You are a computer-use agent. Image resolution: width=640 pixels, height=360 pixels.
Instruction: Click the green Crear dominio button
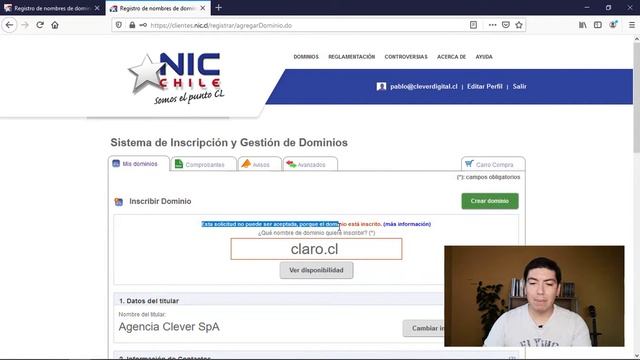pyautogui.click(x=490, y=201)
